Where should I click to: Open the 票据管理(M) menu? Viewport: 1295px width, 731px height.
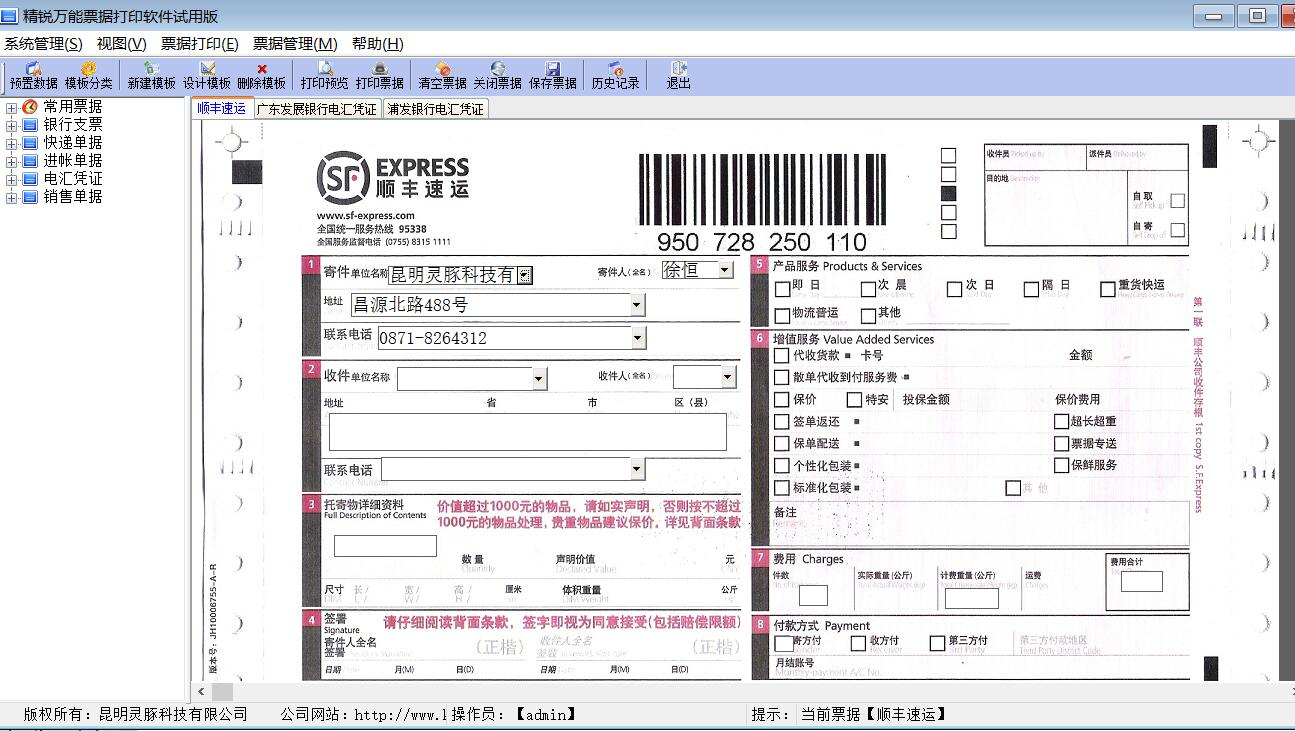pyautogui.click(x=295, y=44)
